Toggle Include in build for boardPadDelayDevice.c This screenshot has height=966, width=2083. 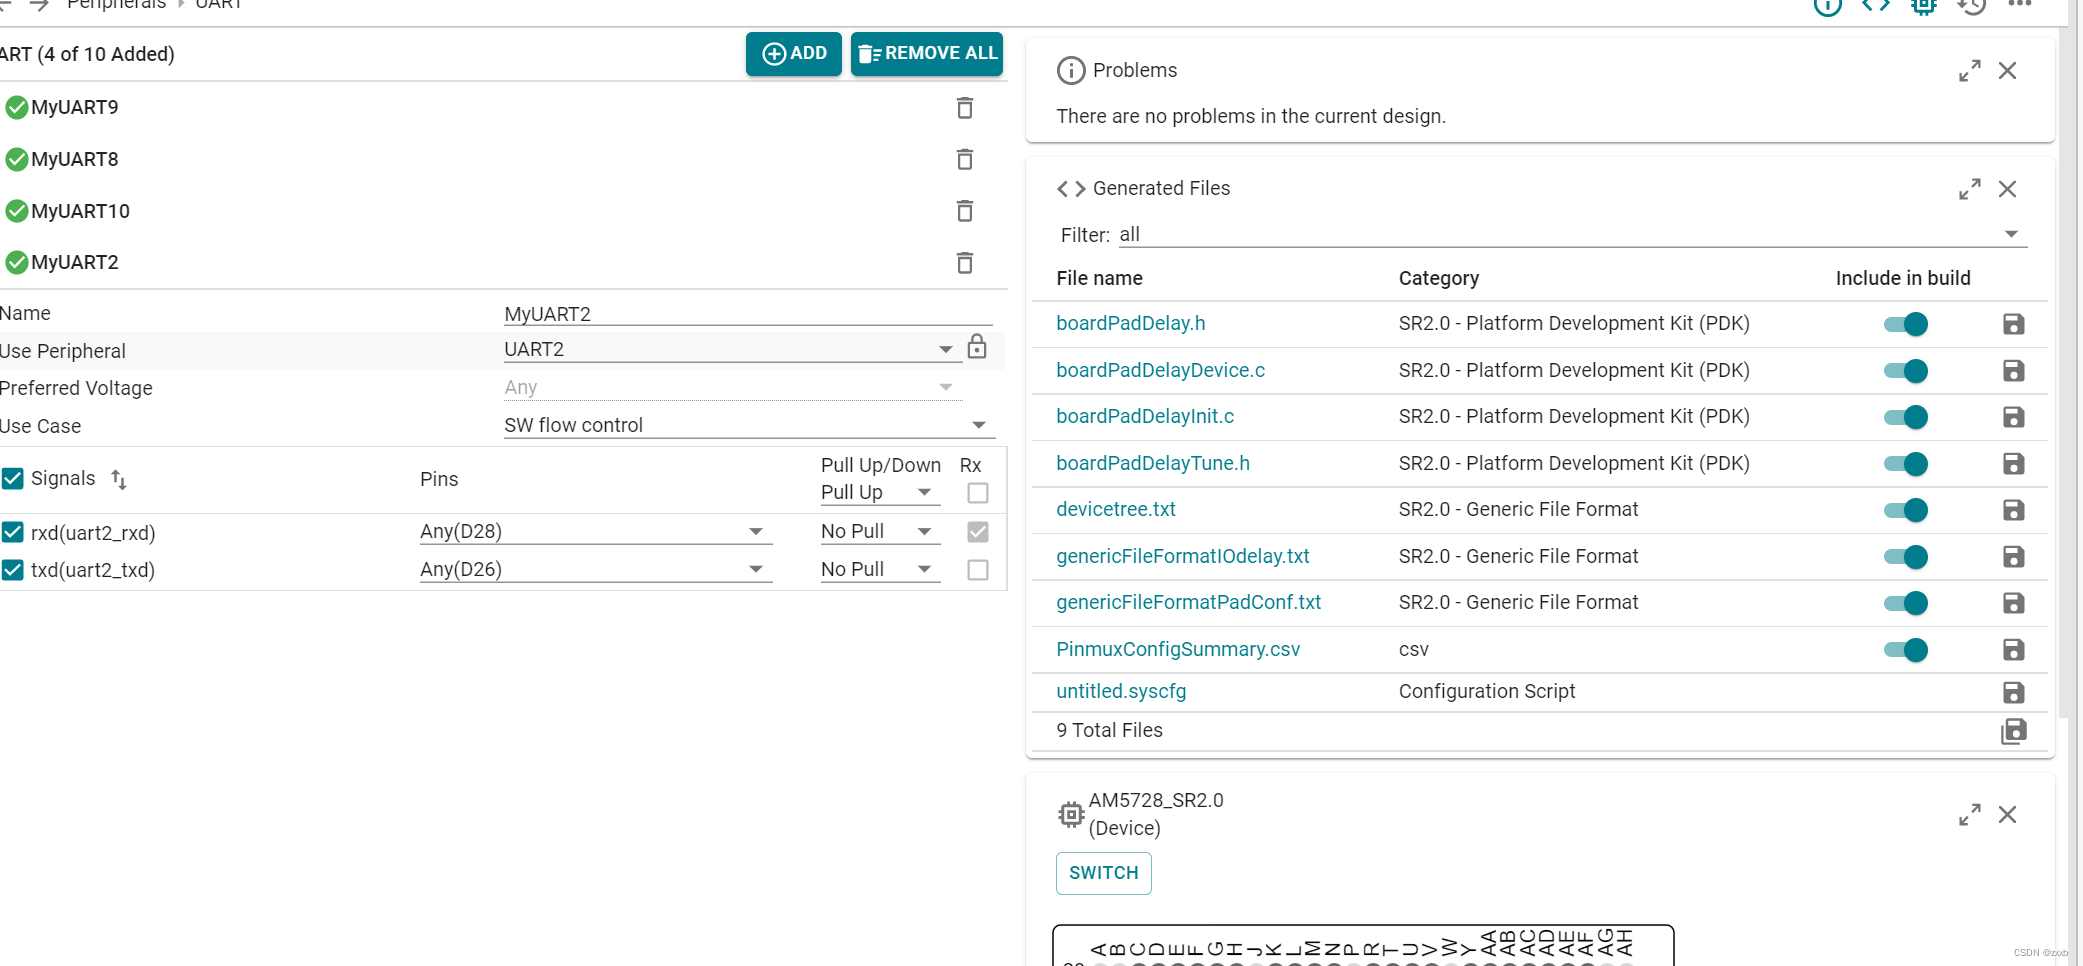1906,371
